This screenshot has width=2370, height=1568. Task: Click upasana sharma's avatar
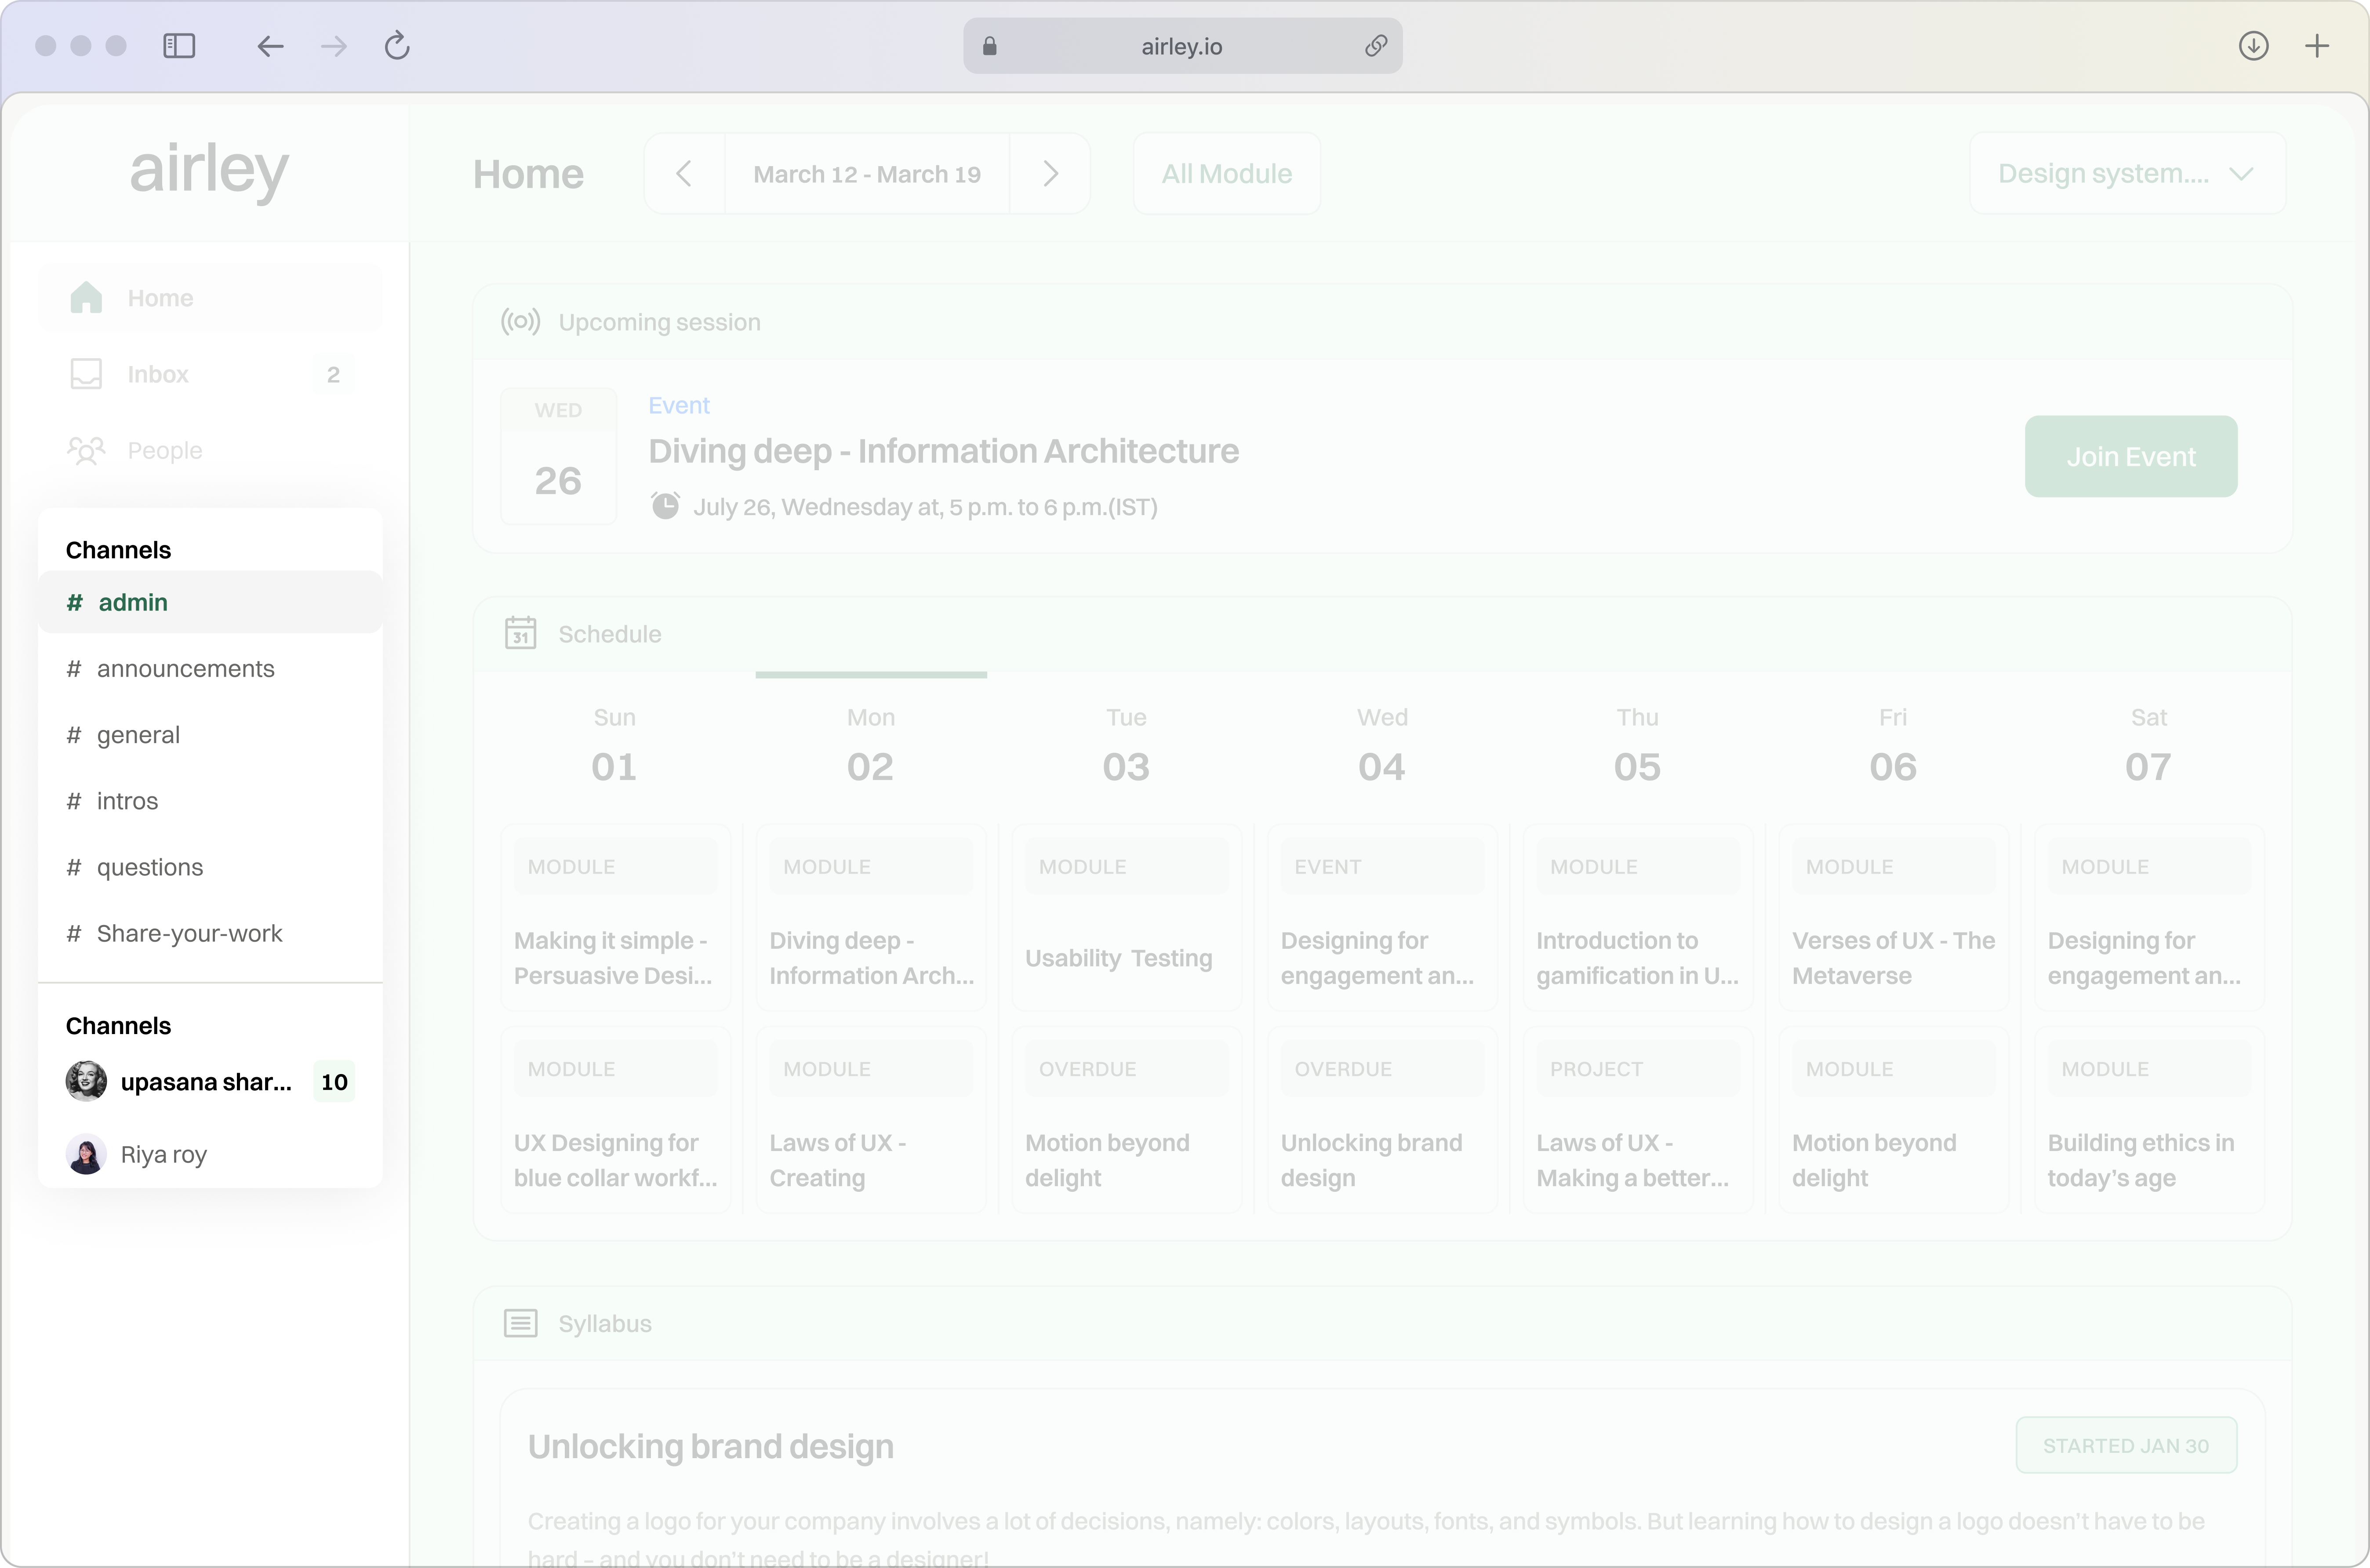click(86, 1082)
